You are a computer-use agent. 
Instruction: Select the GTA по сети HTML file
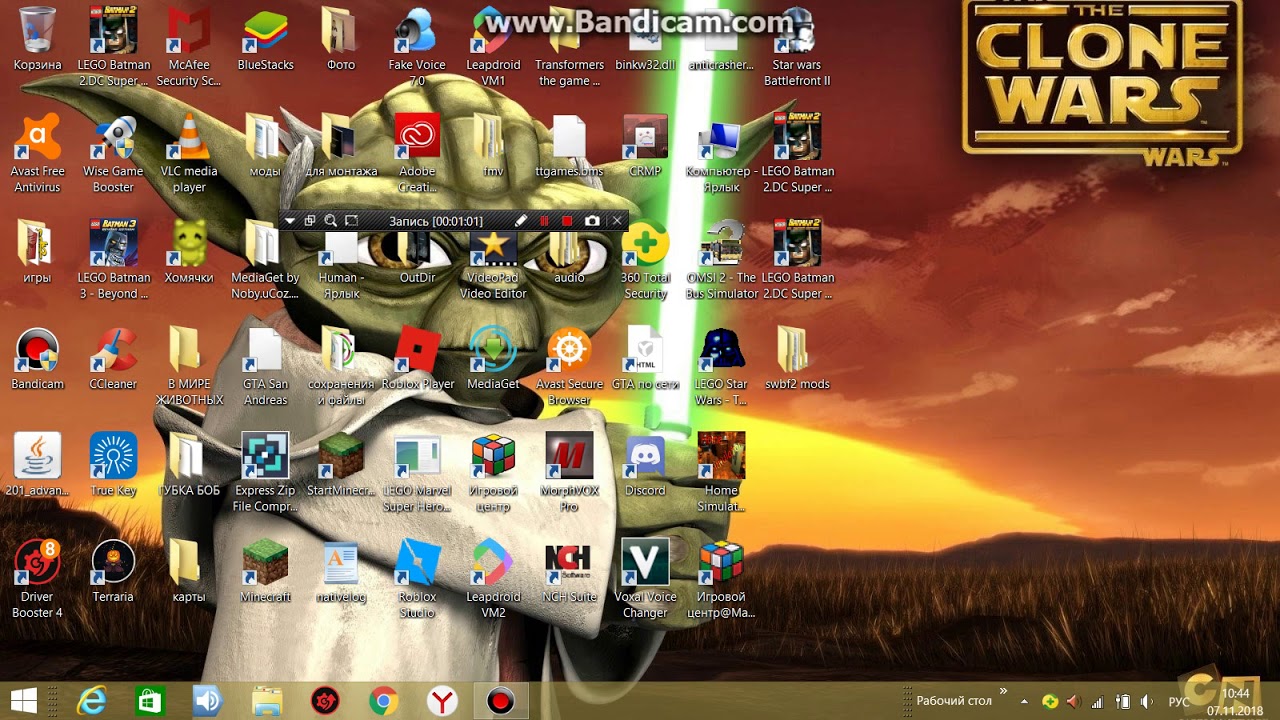point(645,359)
